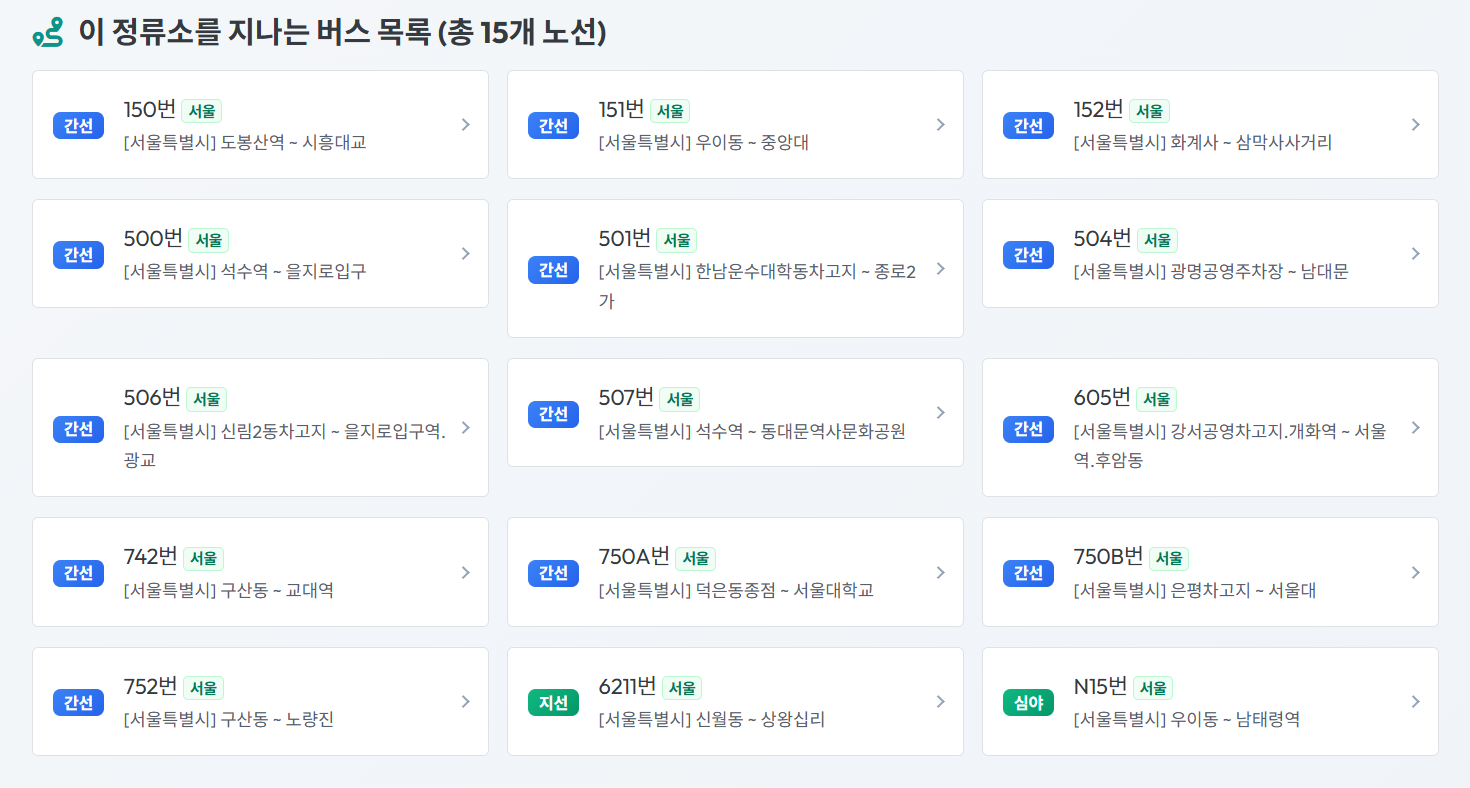The image size is (1470, 788).
Task: Open the 507번 route number link
Action: coord(626,397)
